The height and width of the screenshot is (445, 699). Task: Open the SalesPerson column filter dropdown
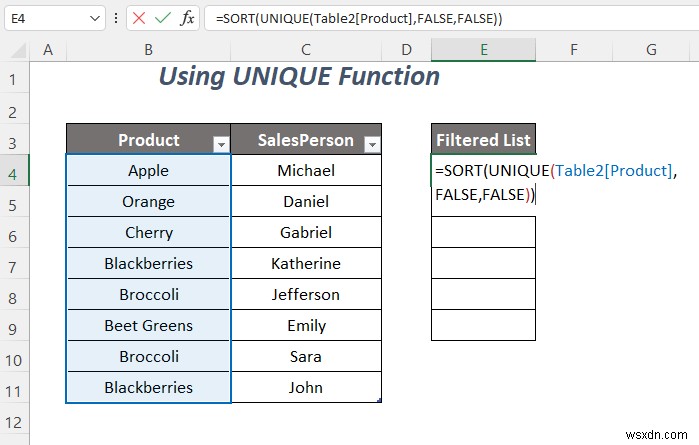(x=372, y=144)
